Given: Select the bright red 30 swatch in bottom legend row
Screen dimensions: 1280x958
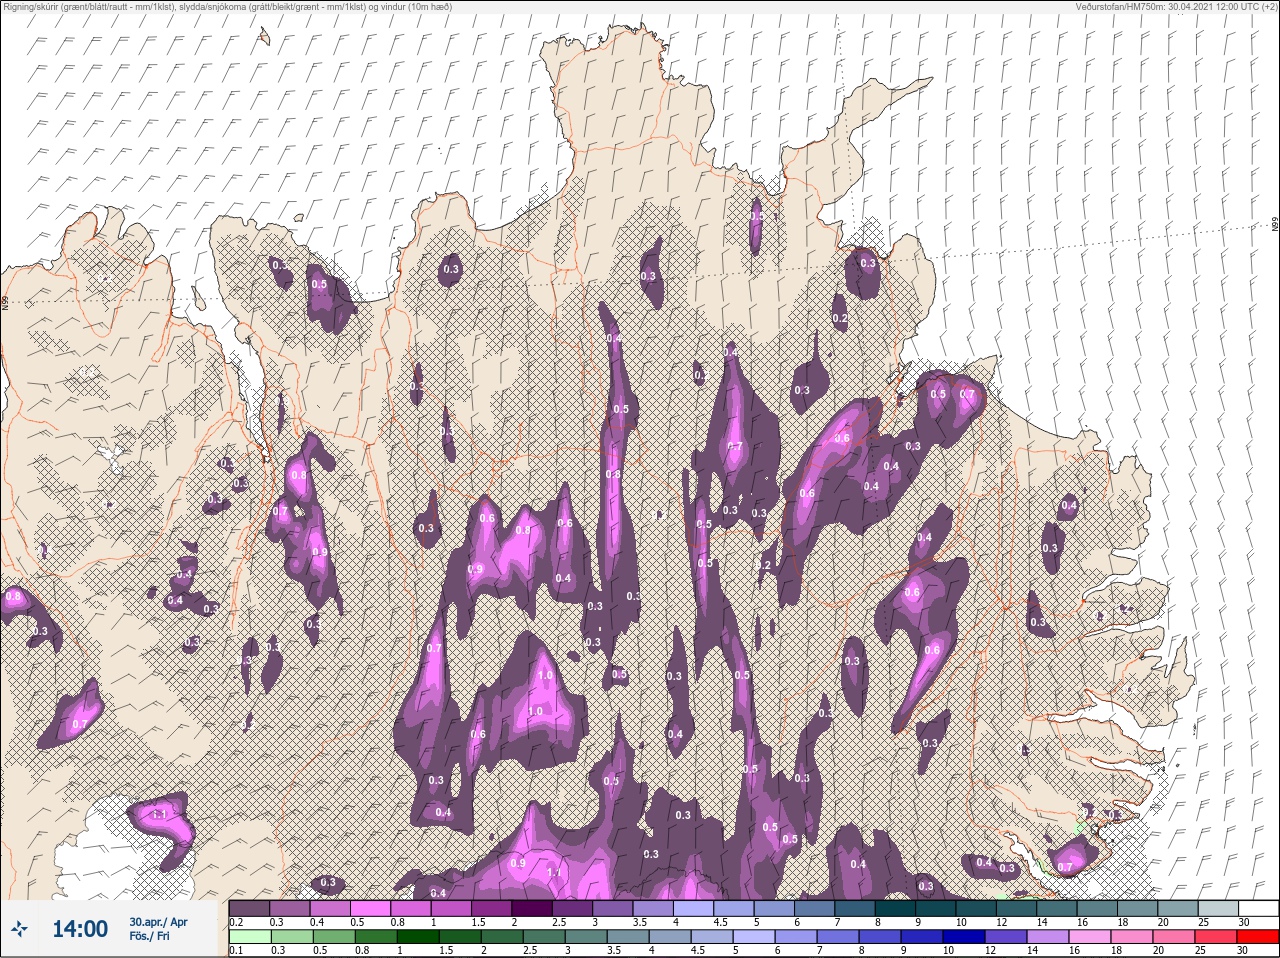Looking at the screenshot, I should click(x=1258, y=937).
